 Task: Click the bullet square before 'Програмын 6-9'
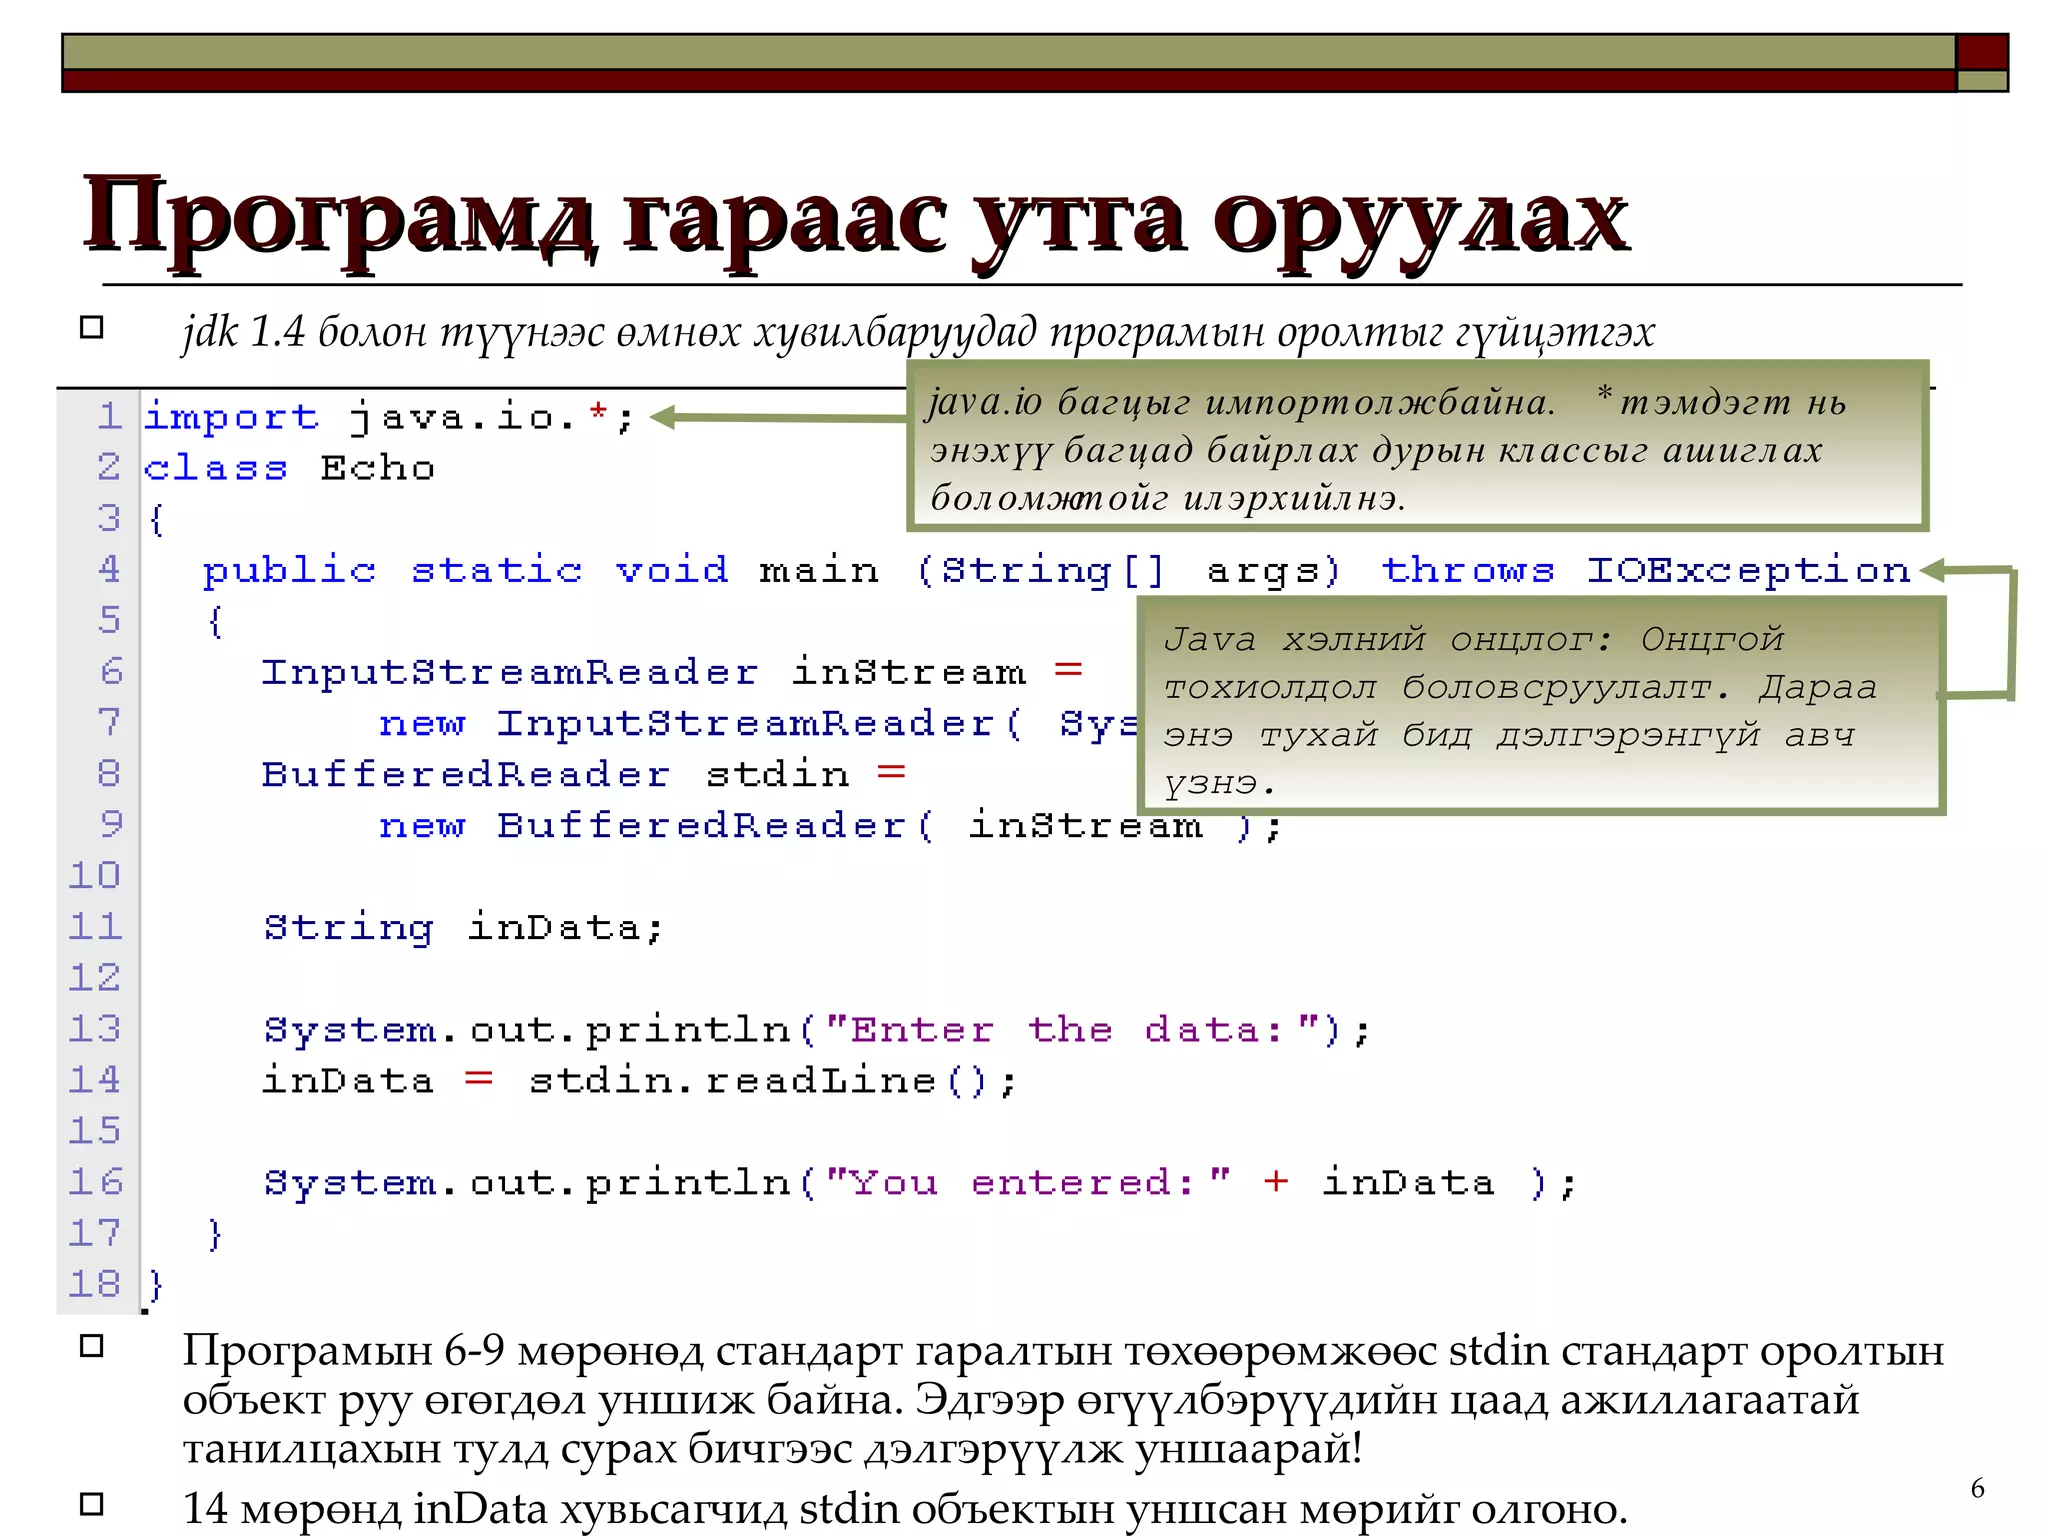[92, 1346]
